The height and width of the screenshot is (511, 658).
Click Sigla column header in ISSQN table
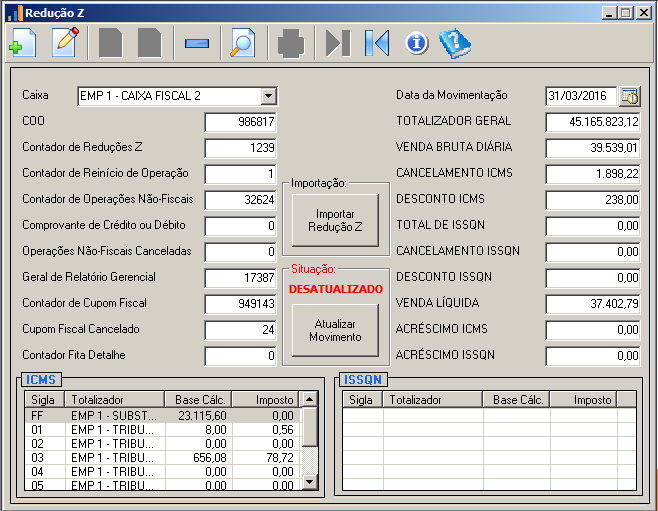pos(363,400)
